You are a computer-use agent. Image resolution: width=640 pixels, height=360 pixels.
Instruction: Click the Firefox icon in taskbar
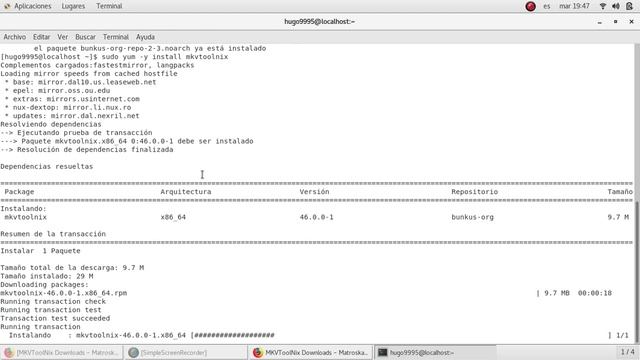coord(258,352)
